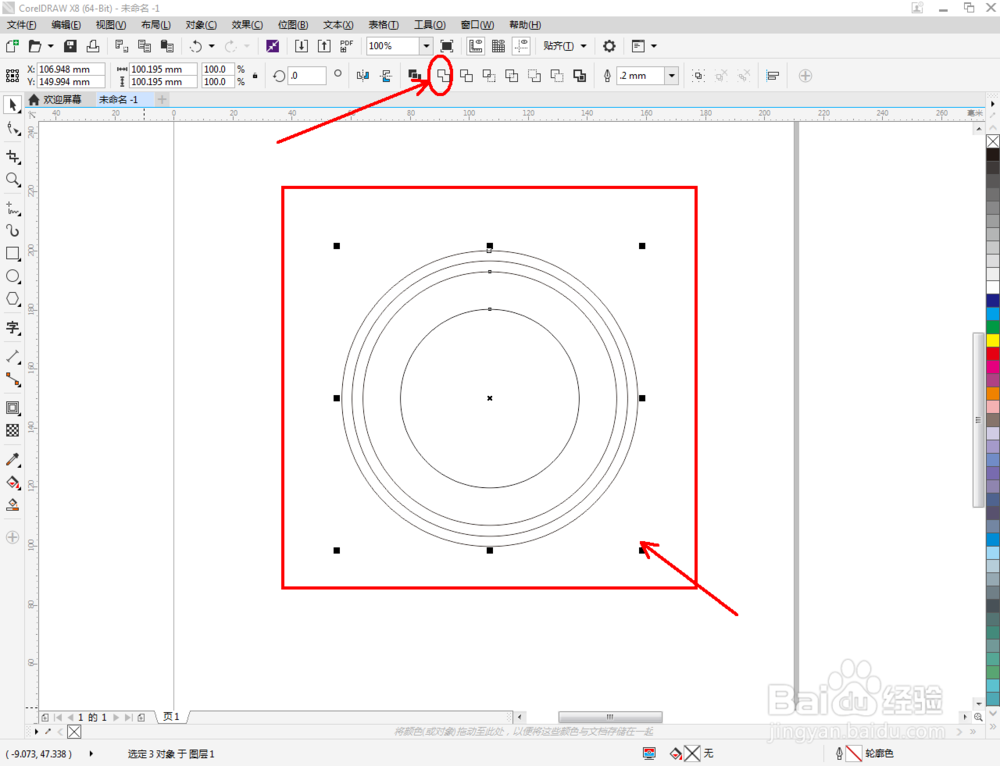This screenshot has width=1000, height=766.
Task: Go to the next page arrow
Action: click(x=116, y=718)
